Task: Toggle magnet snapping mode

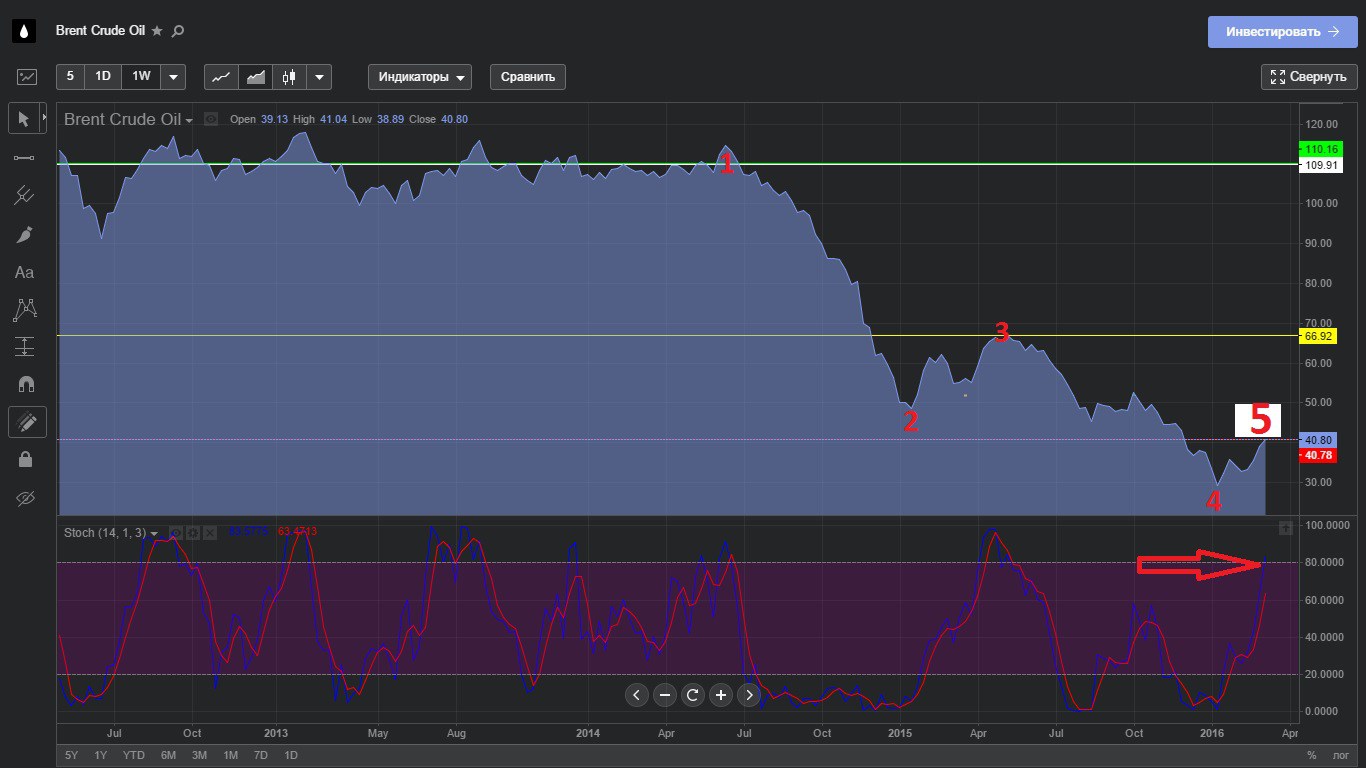Action: click(x=24, y=385)
